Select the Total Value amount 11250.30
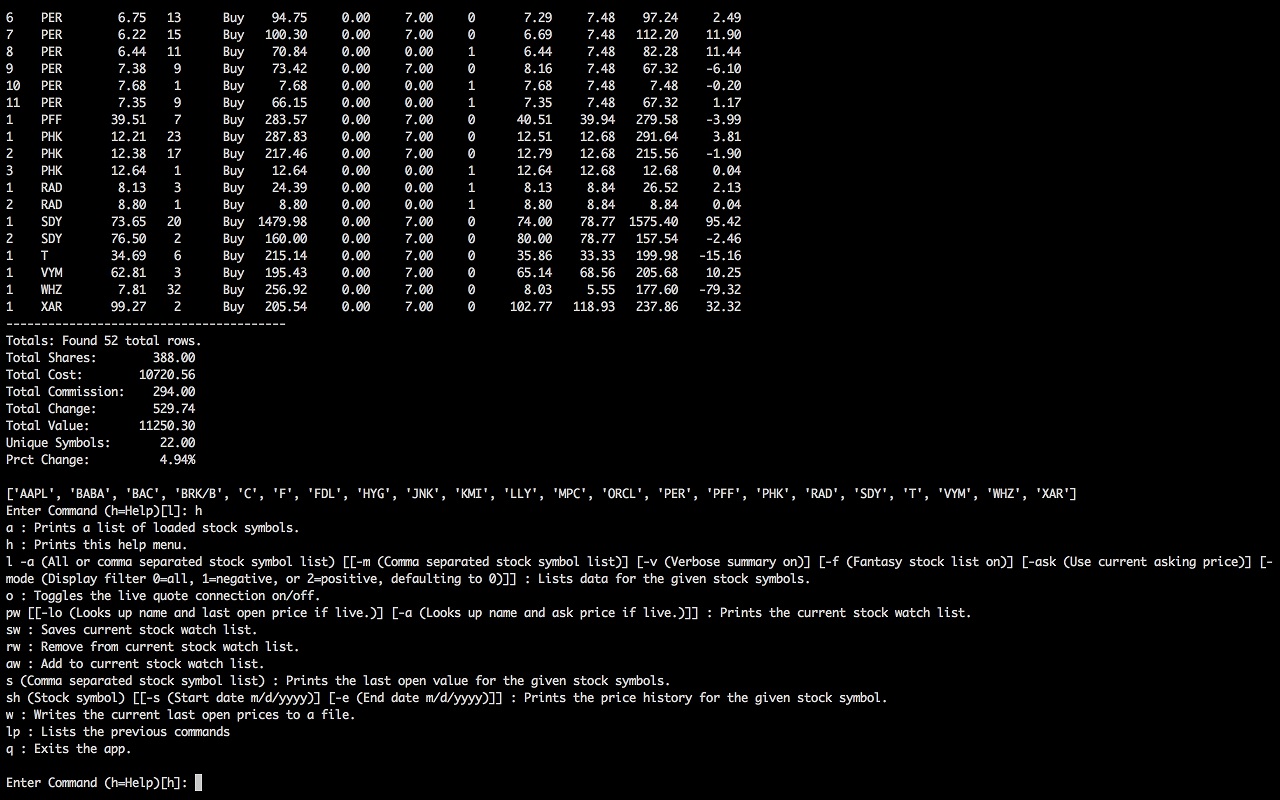This screenshot has width=1280, height=800. coord(167,426)
